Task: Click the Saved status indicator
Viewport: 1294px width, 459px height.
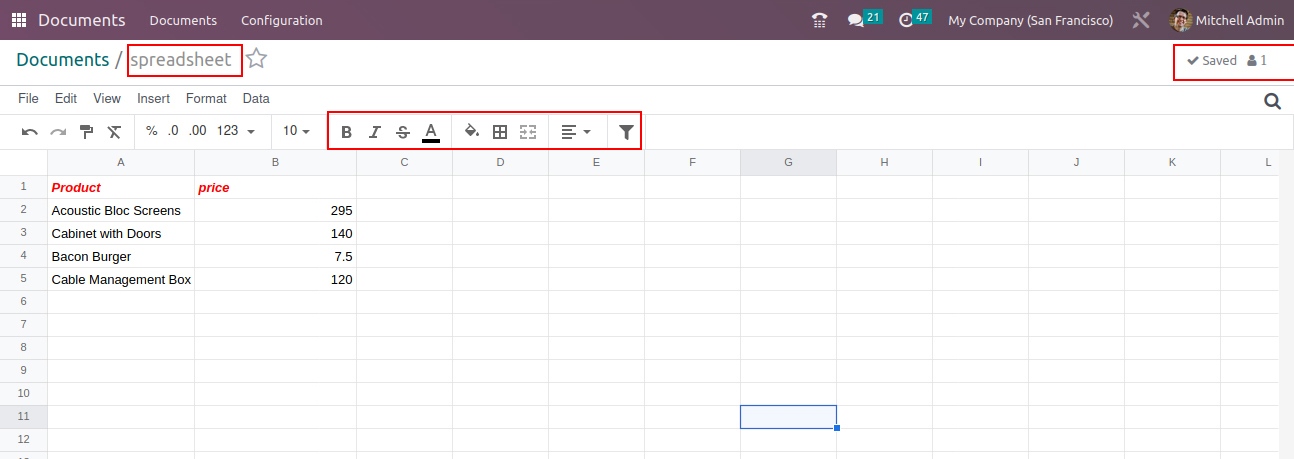Action: 1212,61
